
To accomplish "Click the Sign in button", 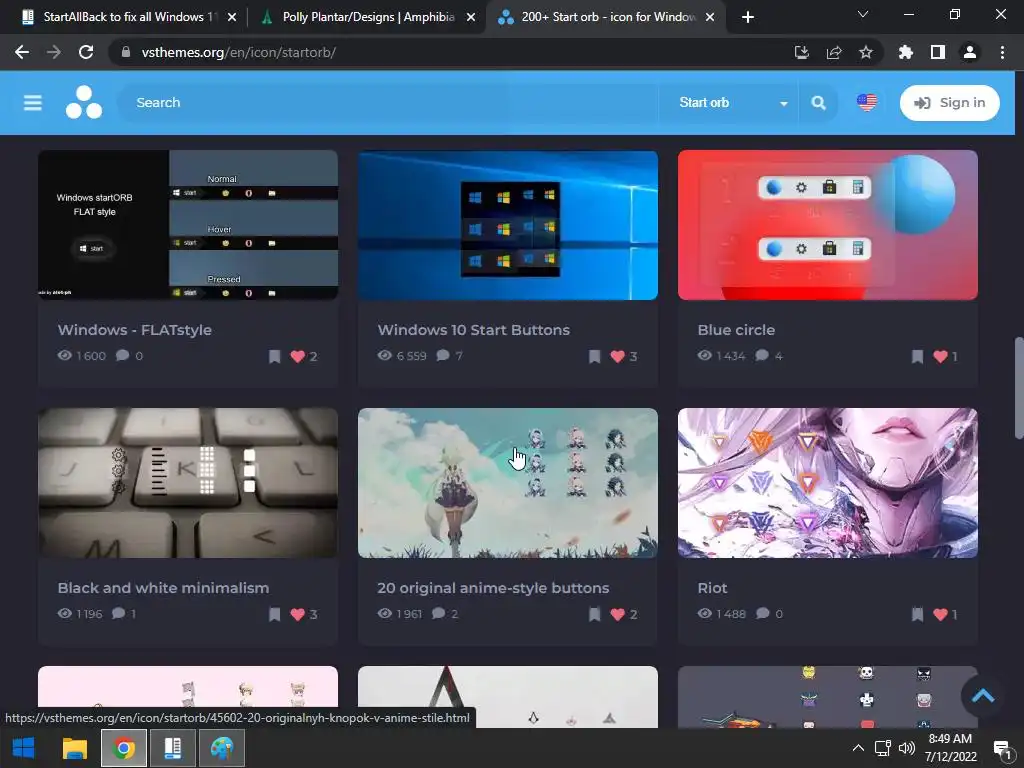I will tap(950, 103).
